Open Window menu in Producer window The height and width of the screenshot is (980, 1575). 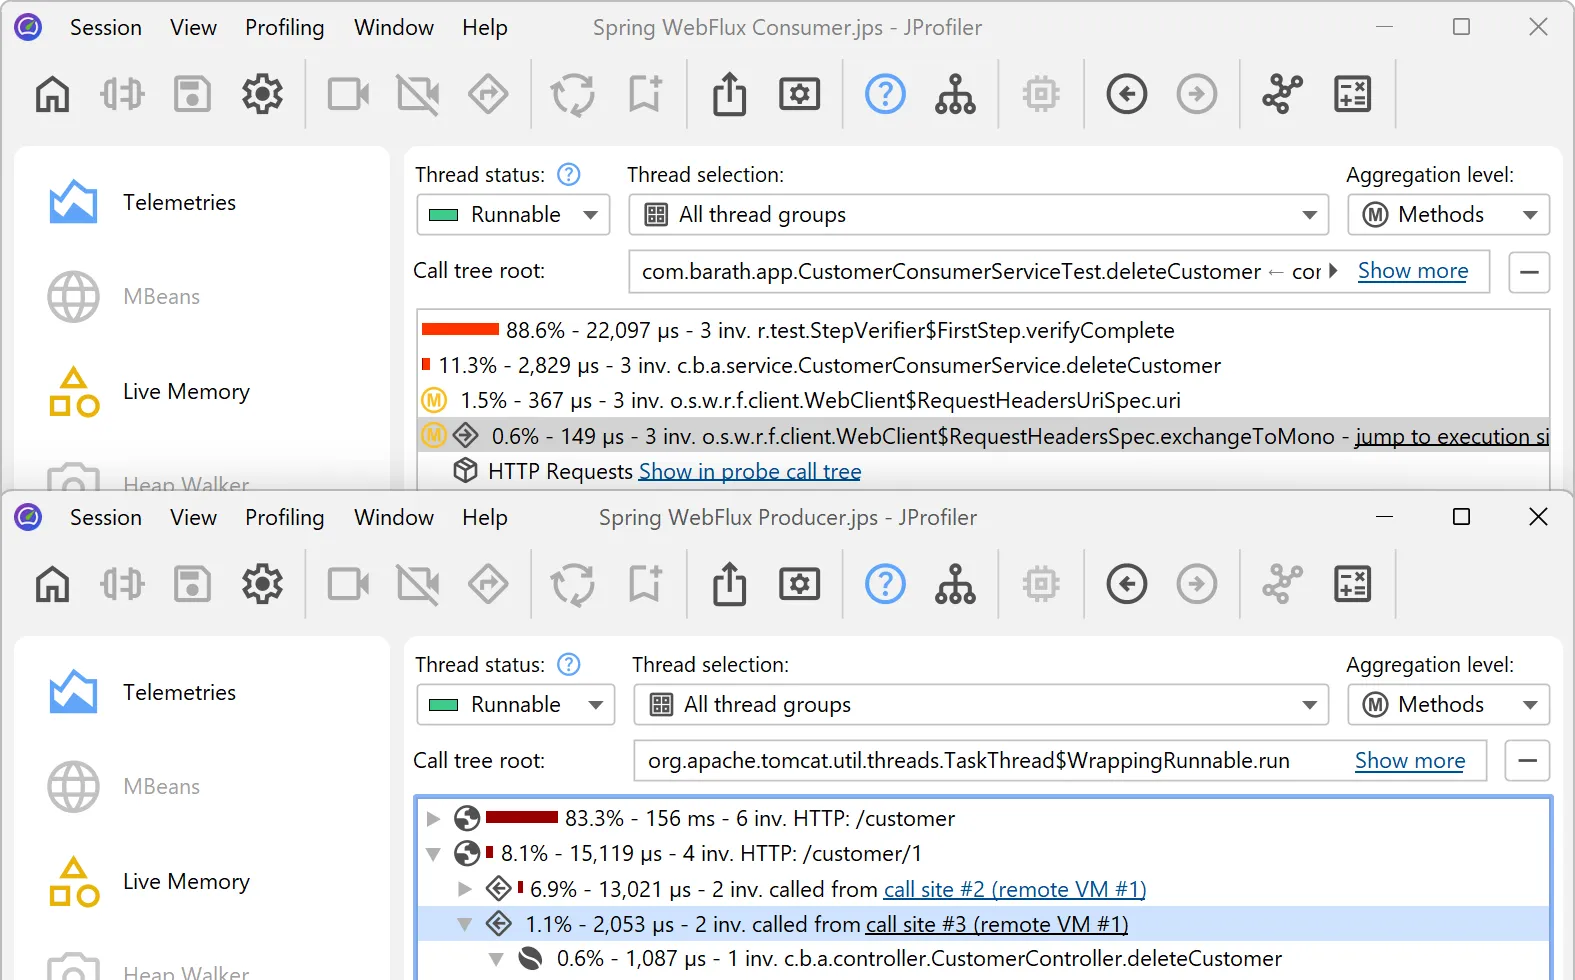click(394, 518)
